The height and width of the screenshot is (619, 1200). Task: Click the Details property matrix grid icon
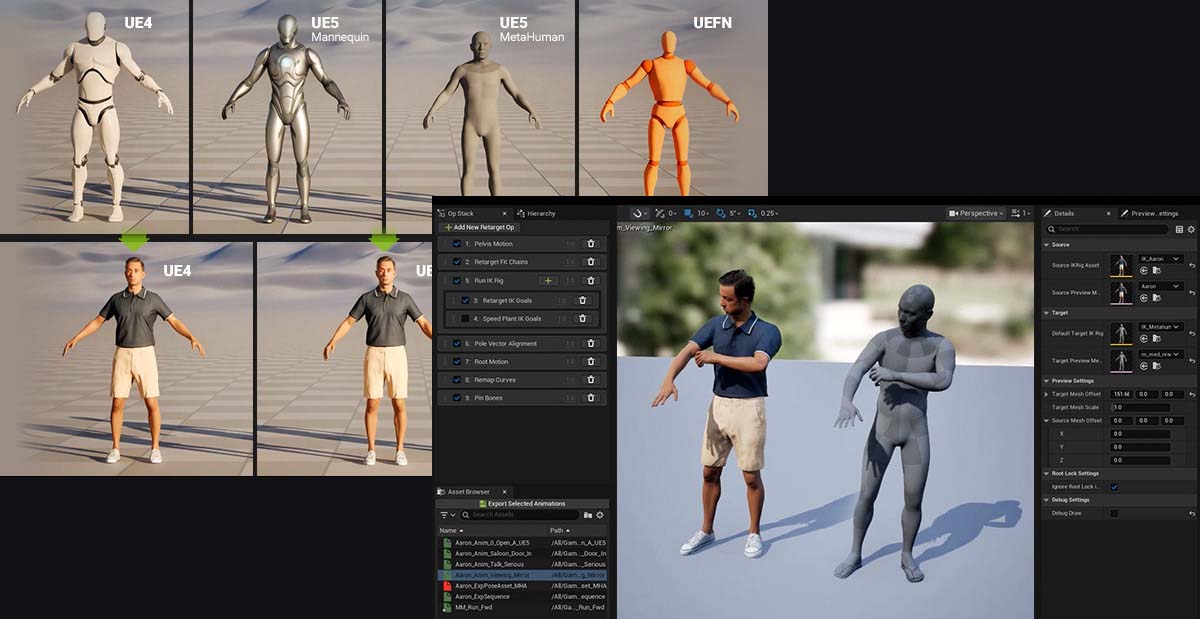(x=1179, y=229)
